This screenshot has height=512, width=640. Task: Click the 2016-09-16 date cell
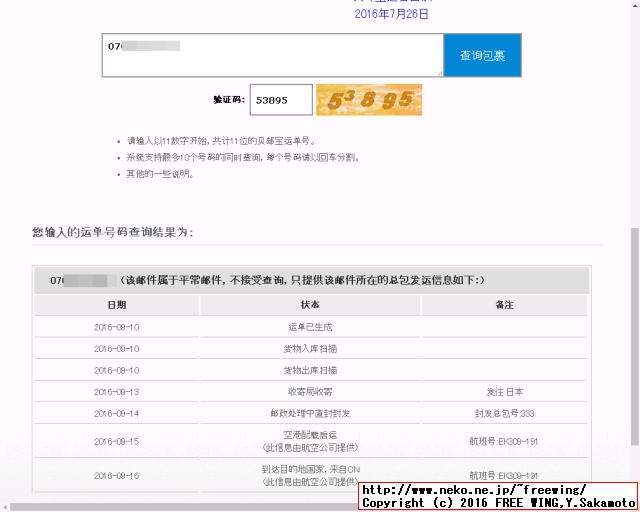tap(117, 476)
